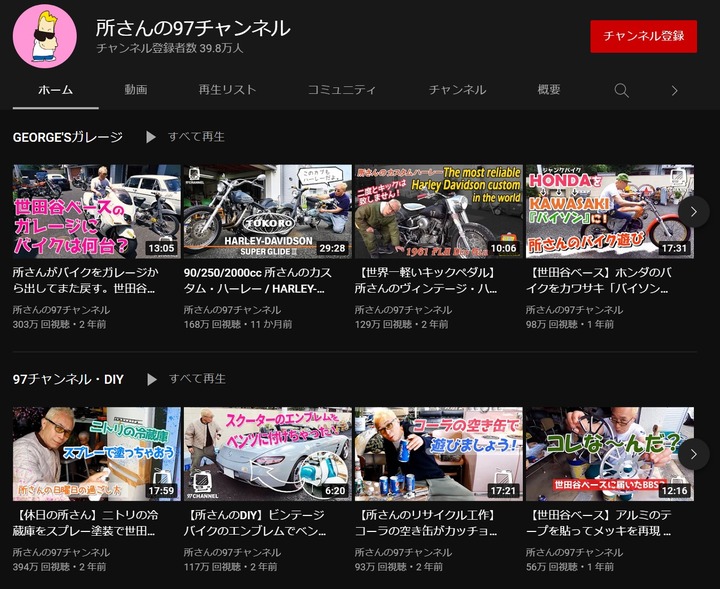This screenshot has height=589, width=720.
Task: Click '98万 回視聴・1 年前' text
Action: click(570, 325)
